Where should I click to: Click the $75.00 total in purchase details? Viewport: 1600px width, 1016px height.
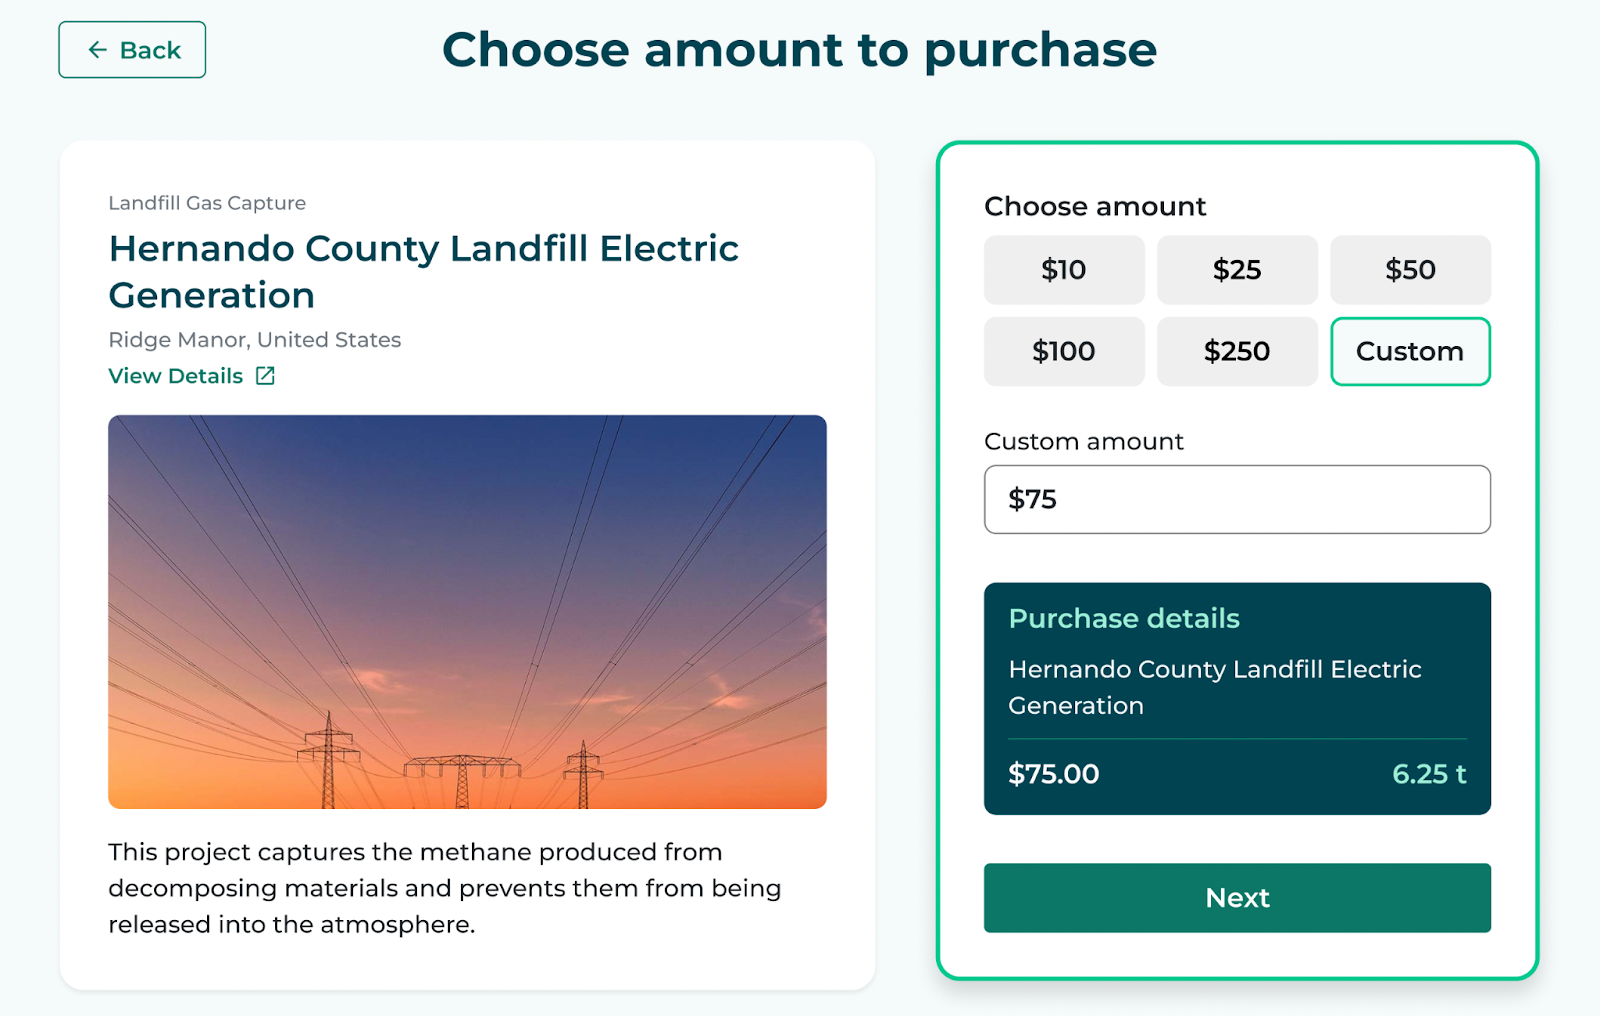coord(1054,774)
